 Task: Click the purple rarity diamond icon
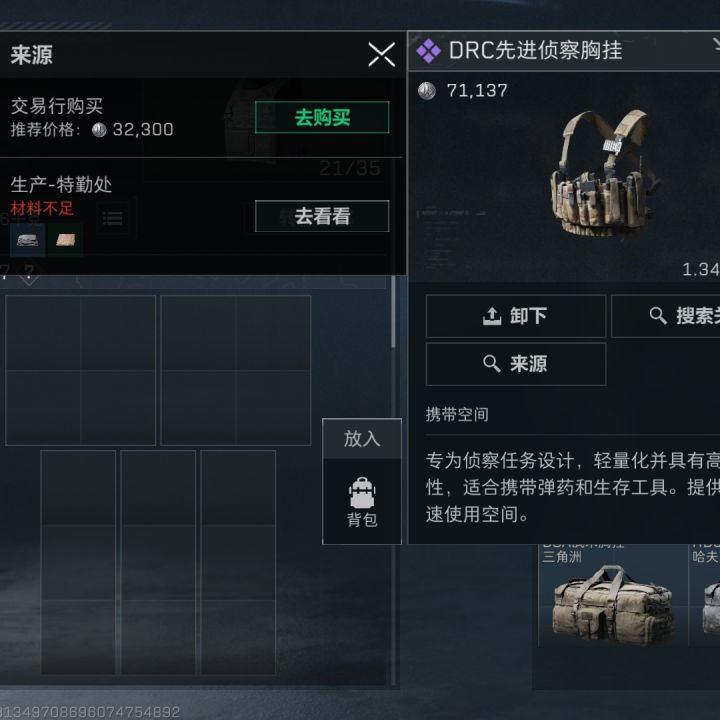click(428, 51)
